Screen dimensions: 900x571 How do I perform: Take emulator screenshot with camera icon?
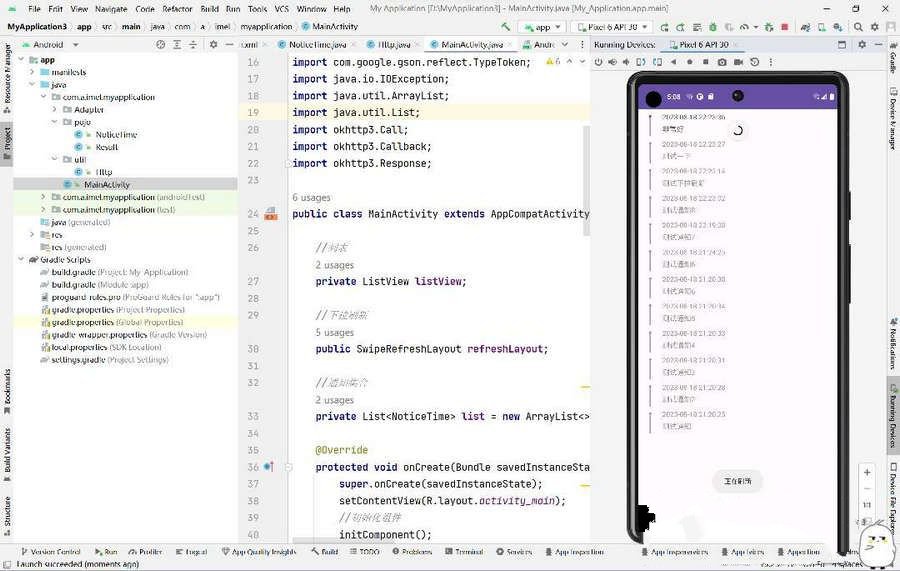pos(722,62)
